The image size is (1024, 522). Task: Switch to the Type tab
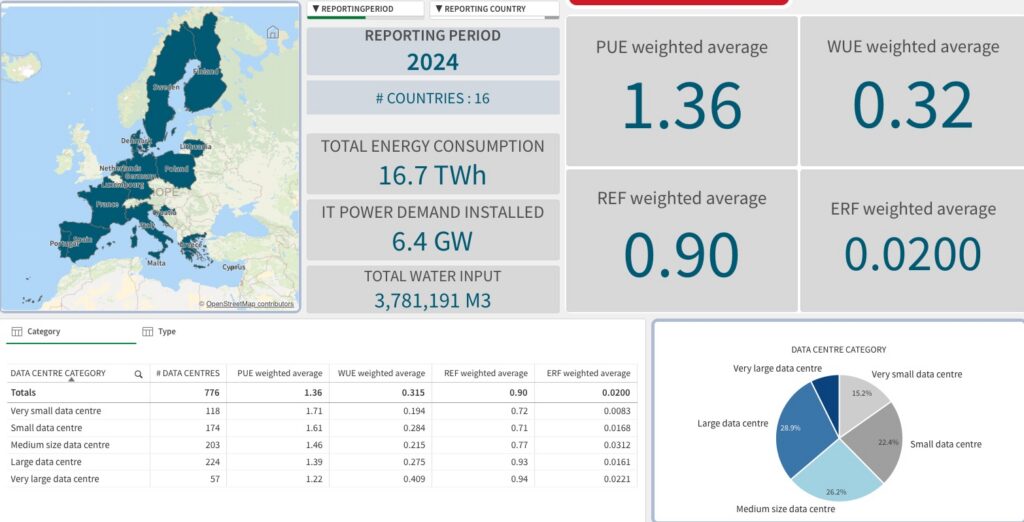pos(166,332)
